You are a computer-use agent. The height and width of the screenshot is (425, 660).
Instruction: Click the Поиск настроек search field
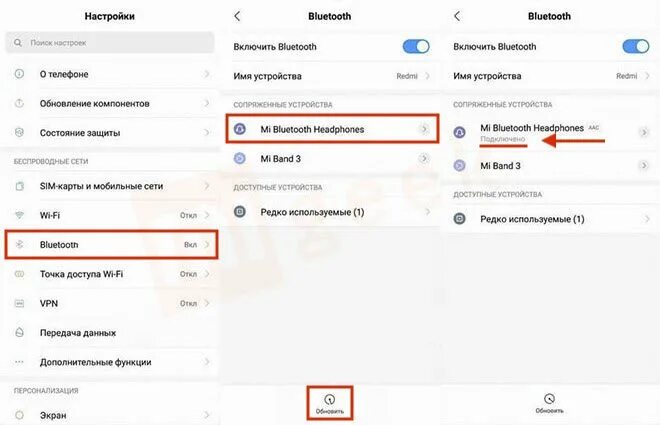(110, 42)
